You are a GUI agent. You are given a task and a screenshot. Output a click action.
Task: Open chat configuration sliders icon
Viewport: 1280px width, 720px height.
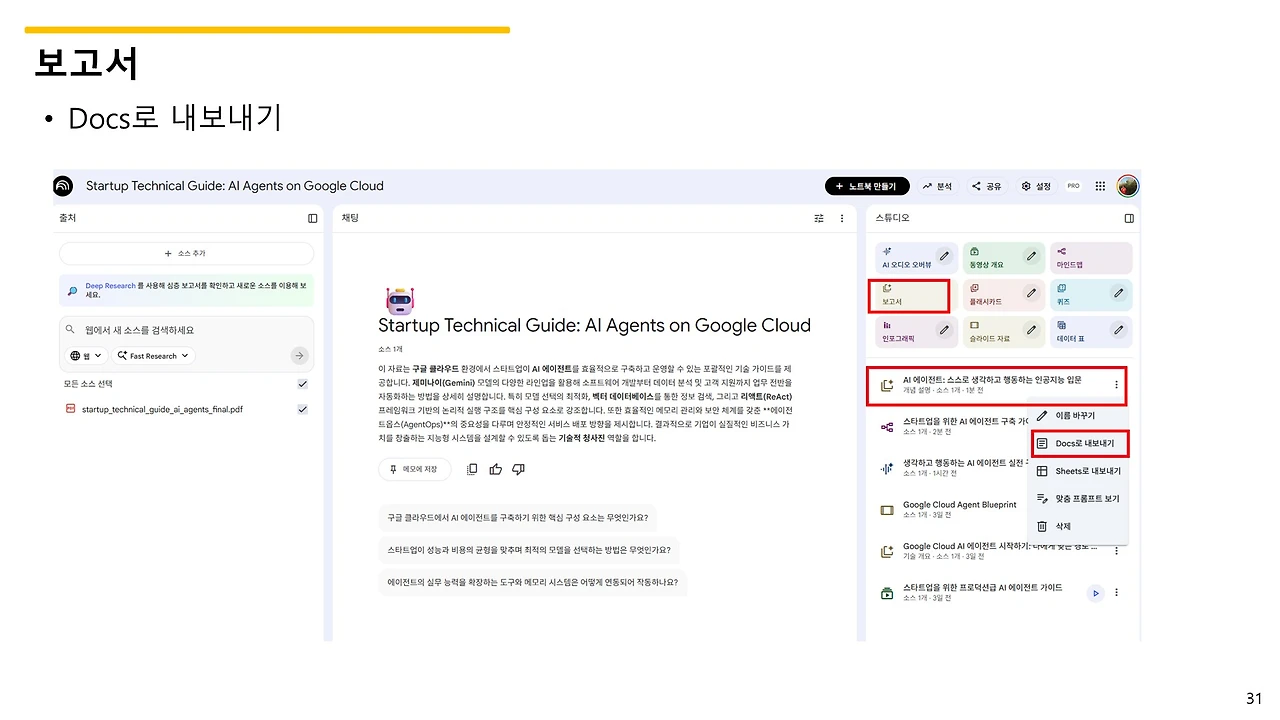click(819, 218)
